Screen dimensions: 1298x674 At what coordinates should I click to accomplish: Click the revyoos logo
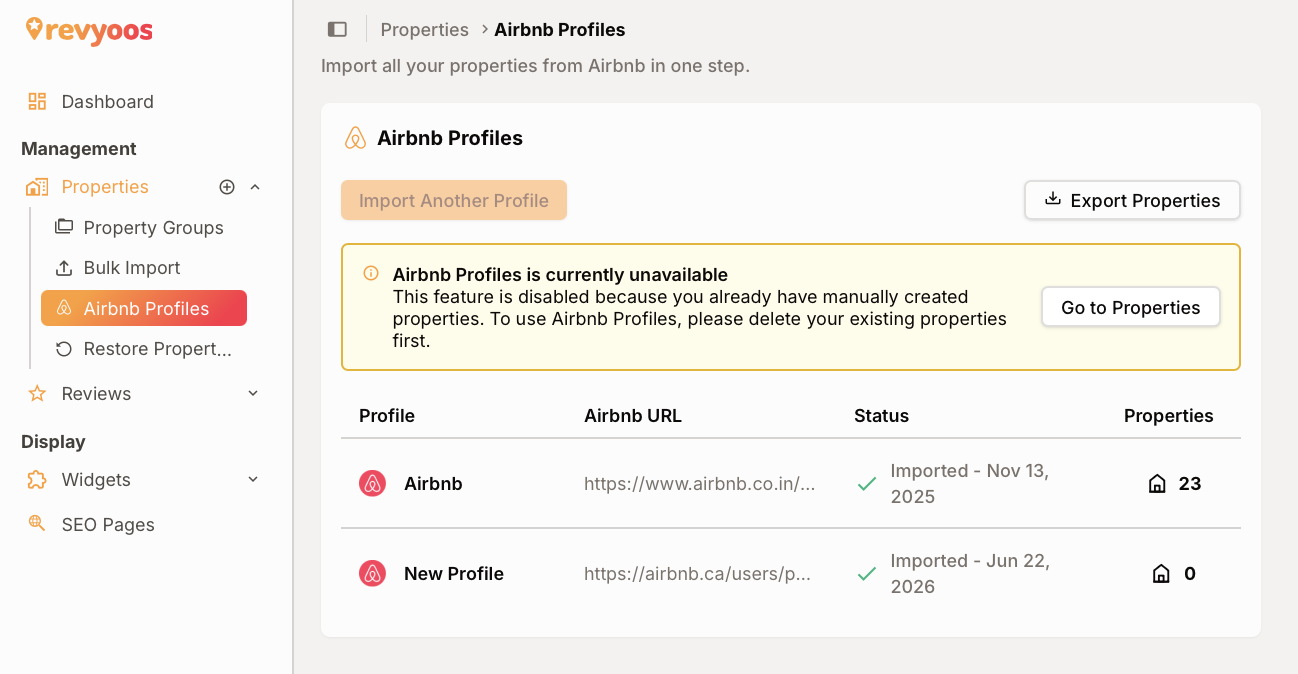[89, 31]
